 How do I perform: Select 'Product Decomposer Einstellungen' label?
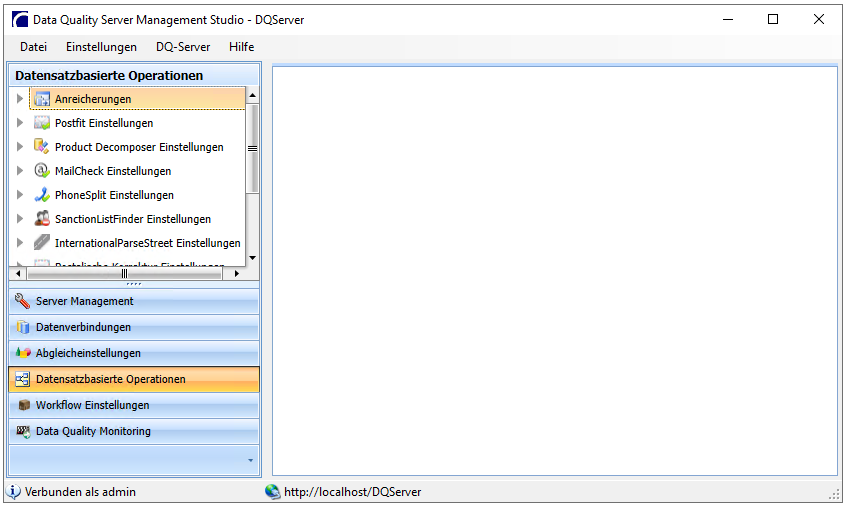[139, 147]
